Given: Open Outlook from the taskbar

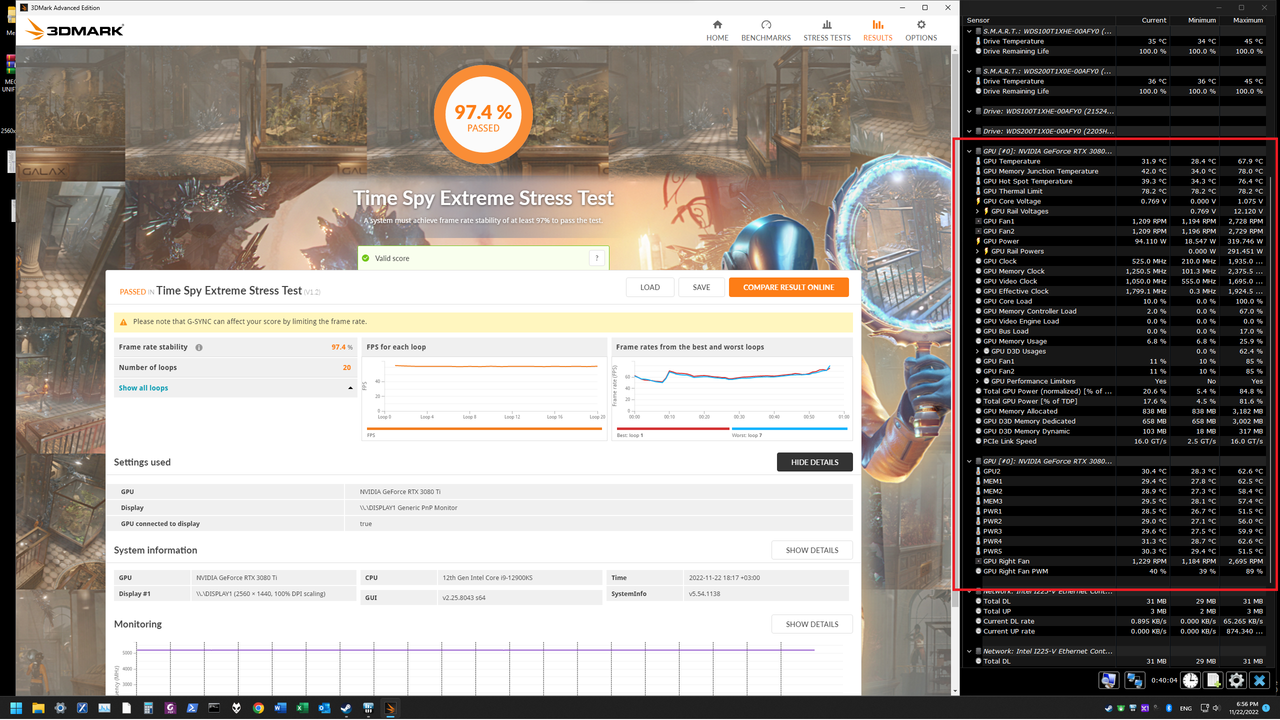Looking at the screenshot, I should [x=324, y=708].
